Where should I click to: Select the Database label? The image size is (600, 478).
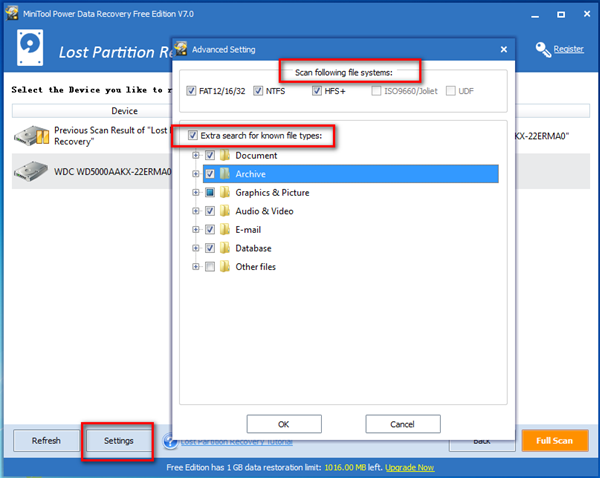pos(253,248)
